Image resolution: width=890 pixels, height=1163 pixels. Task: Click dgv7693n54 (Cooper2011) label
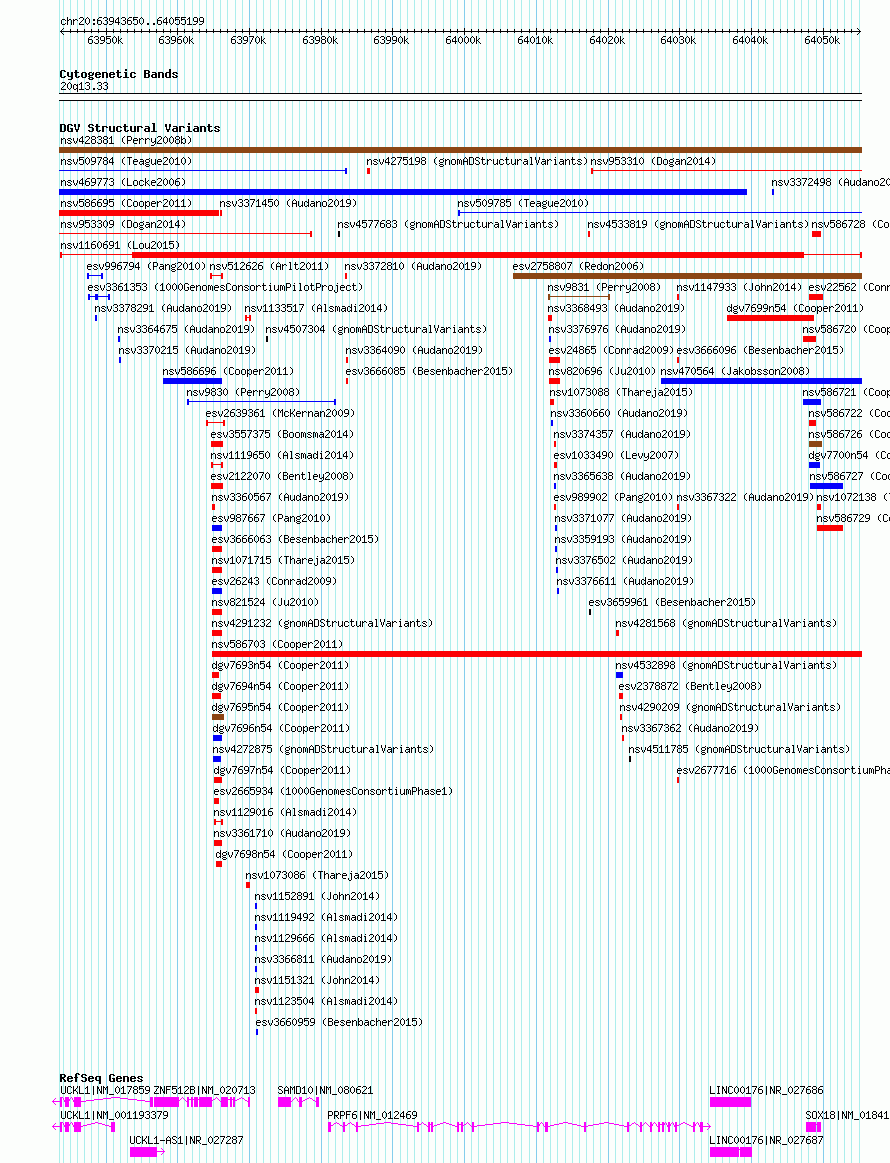pos(280,665)
